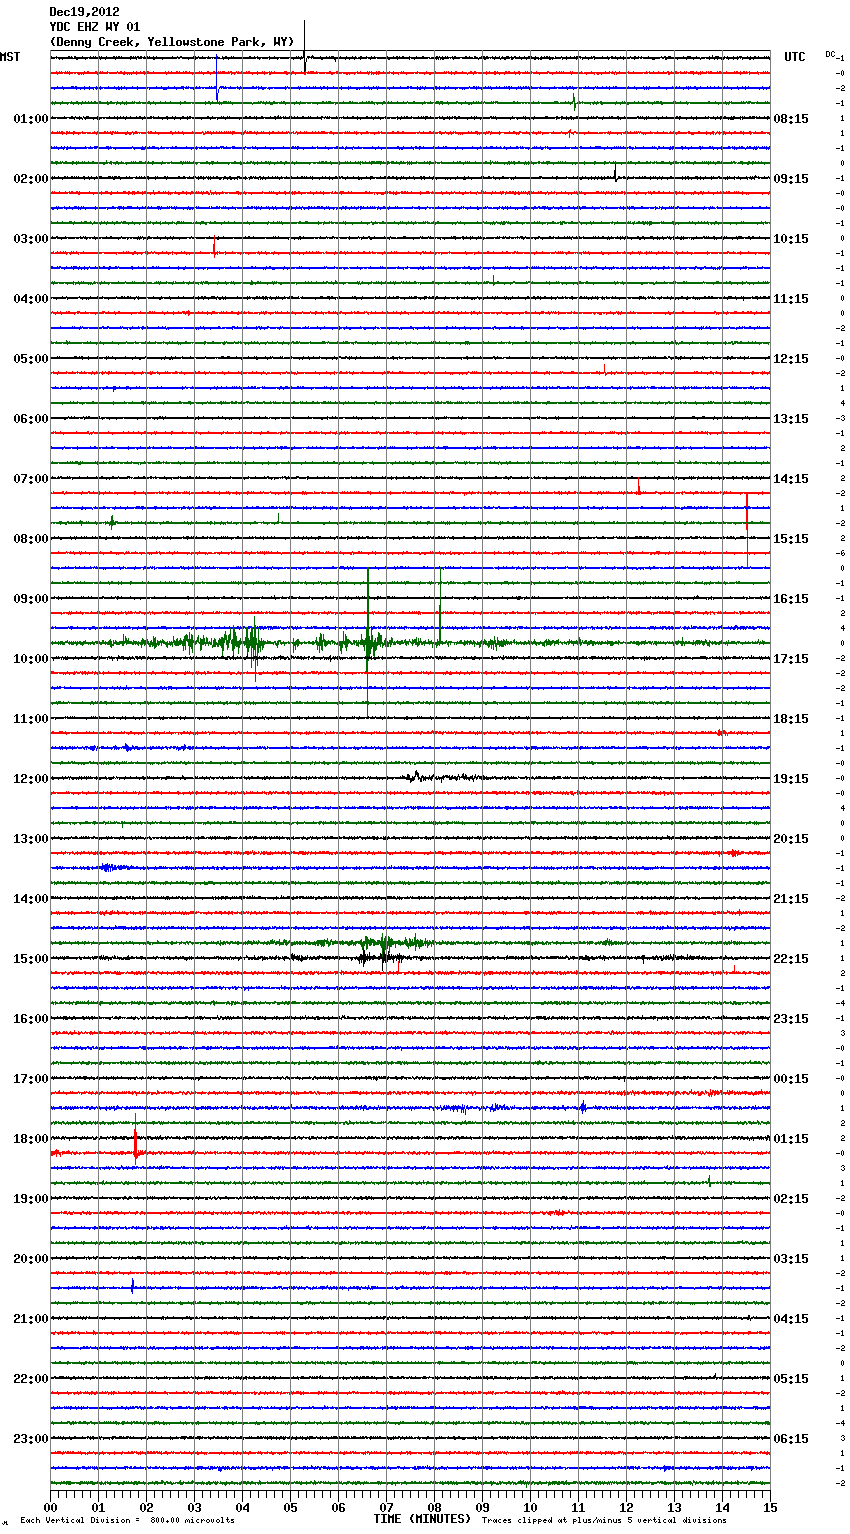Viewport: 850px width, 1534px height.
Task: Click the "01:15" UTC time label
Action: pos(791,1139)
